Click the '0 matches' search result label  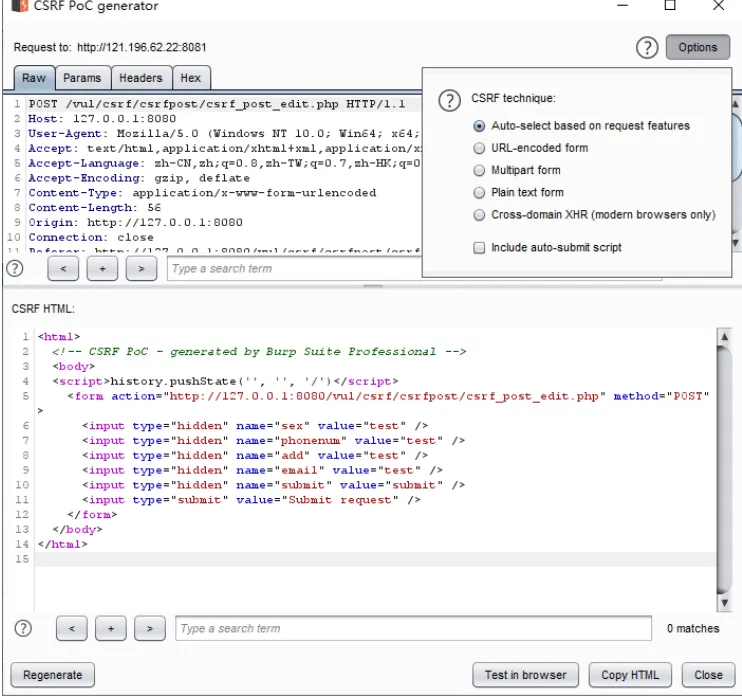coord(693,628)
